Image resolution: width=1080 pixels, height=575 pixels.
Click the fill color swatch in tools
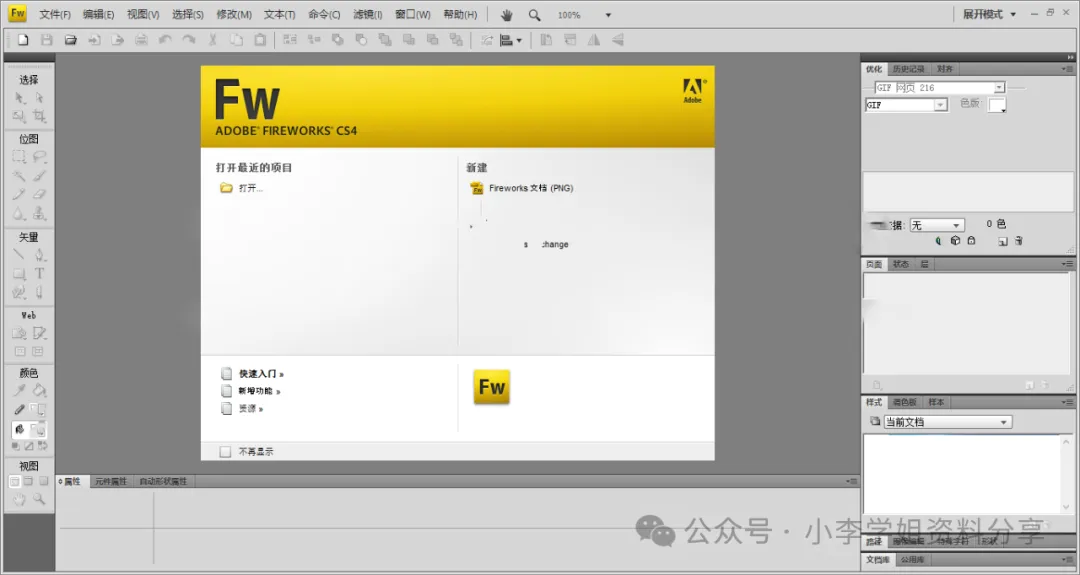[39, 430]
